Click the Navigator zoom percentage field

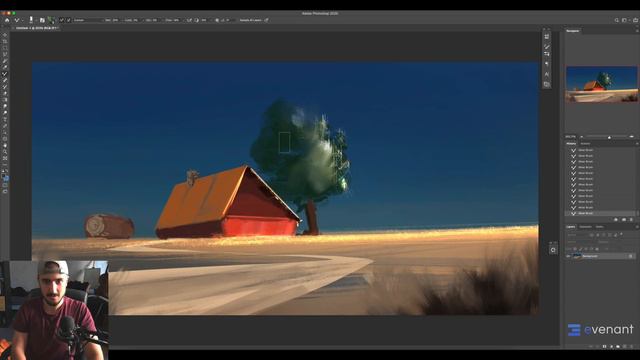click(x=570, y=136)
